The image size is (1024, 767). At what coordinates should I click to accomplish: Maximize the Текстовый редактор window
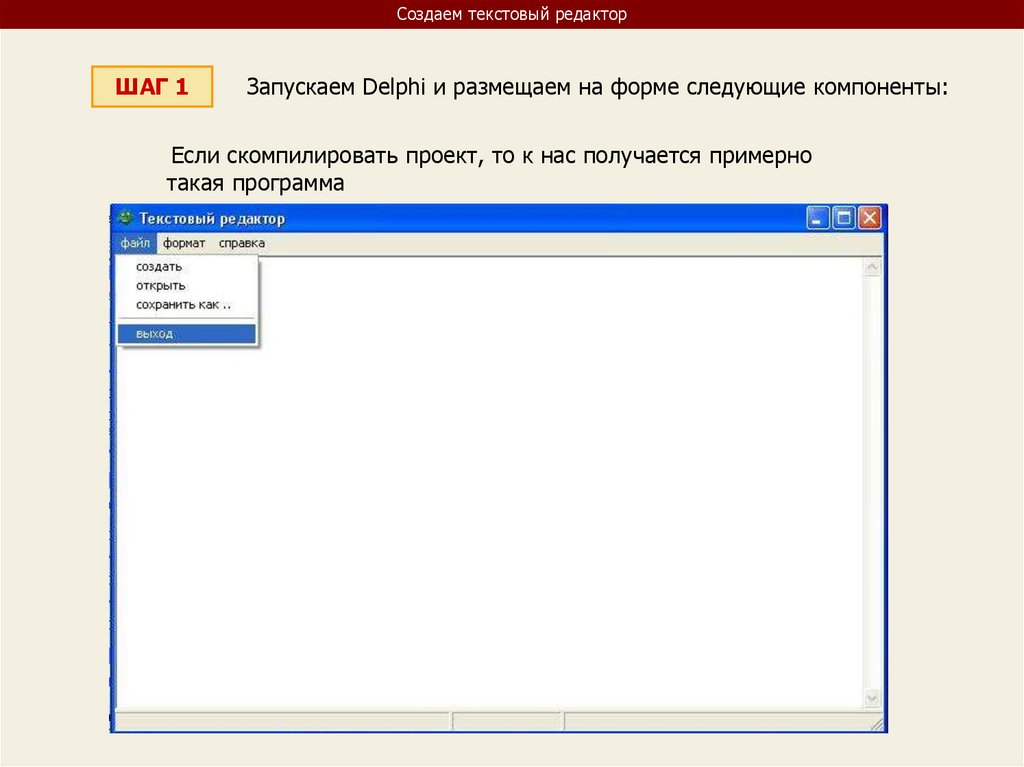pyautogui.click(x=844, y=218)
